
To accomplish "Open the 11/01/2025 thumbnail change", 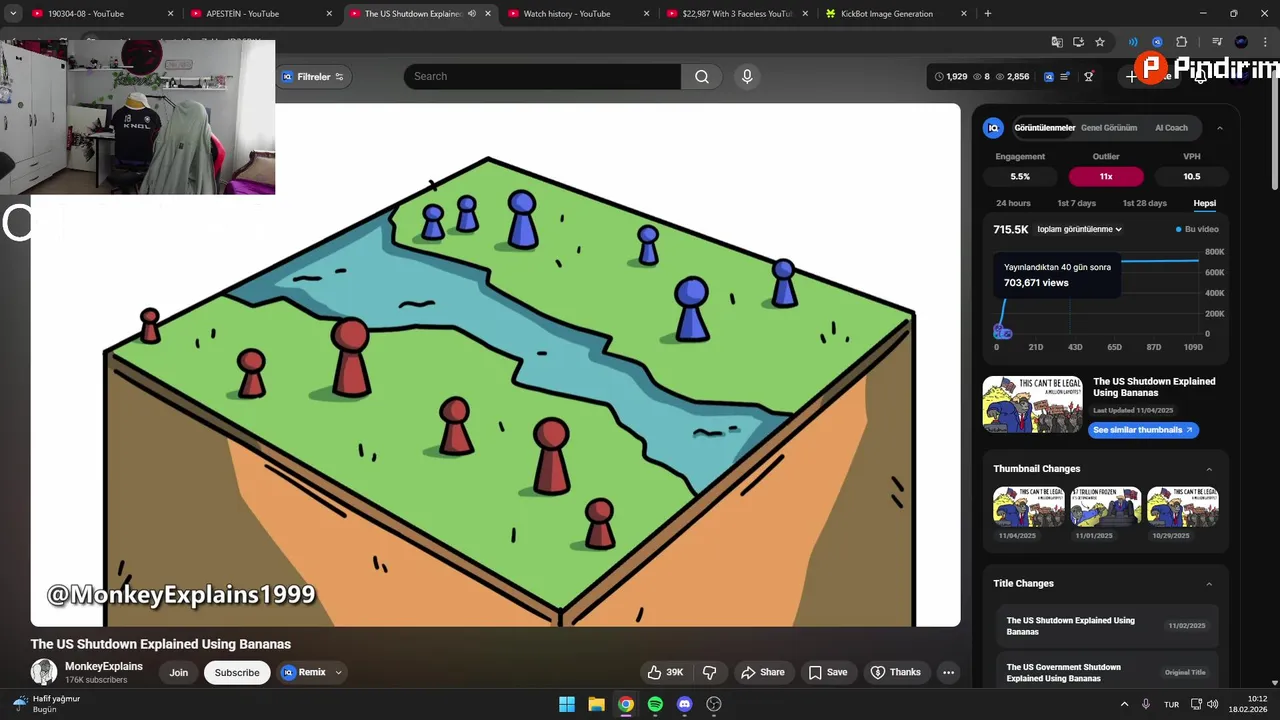I will (1105, 507).
